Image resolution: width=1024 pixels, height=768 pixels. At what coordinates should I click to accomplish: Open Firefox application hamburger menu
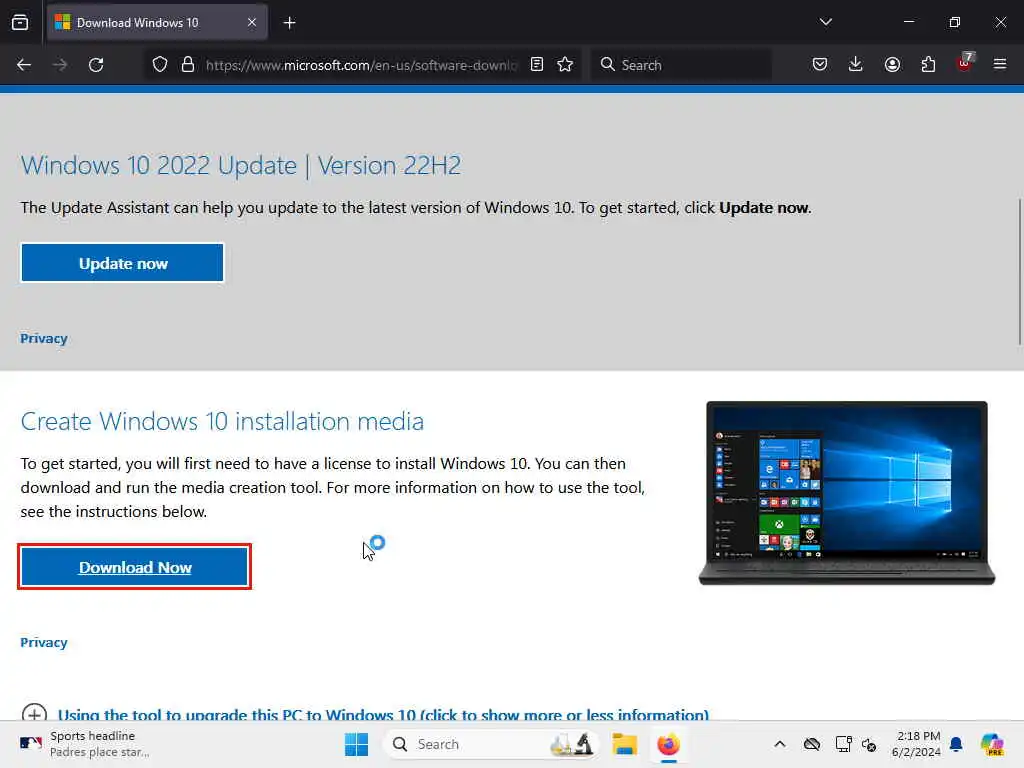tap(1000, 64)
